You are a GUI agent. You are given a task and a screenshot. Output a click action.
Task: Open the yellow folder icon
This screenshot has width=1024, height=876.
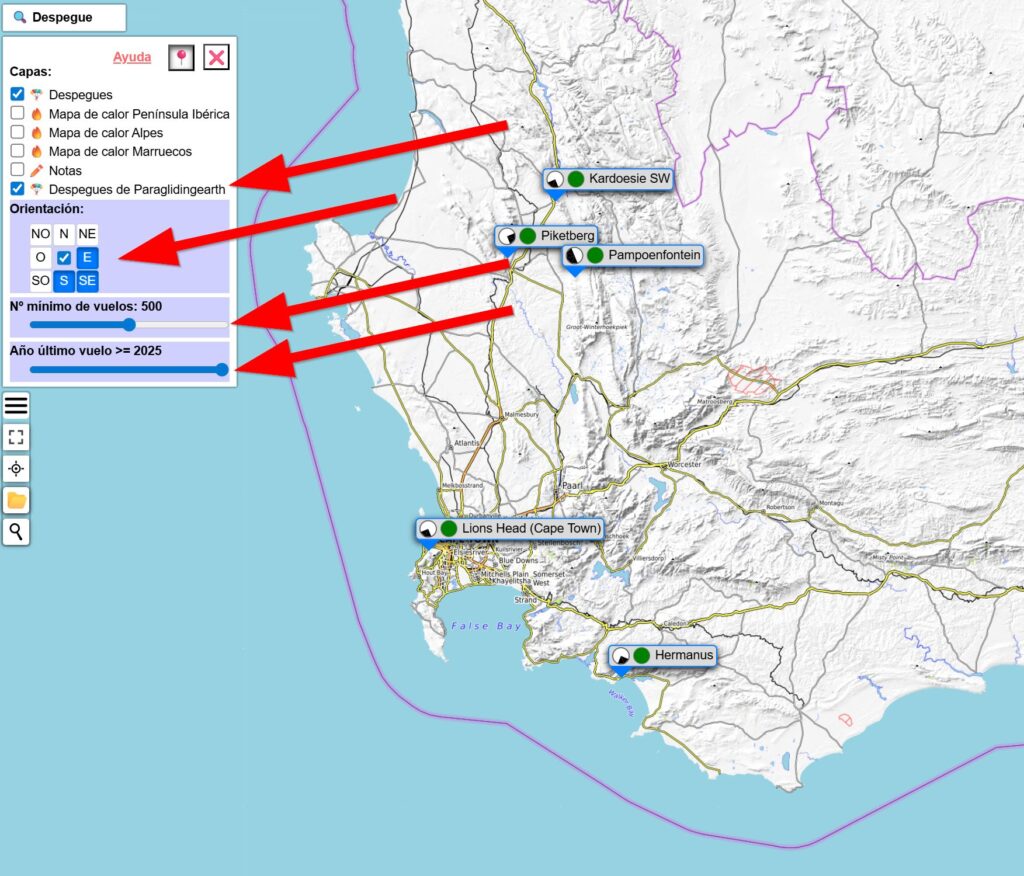[x=17, y=500]
